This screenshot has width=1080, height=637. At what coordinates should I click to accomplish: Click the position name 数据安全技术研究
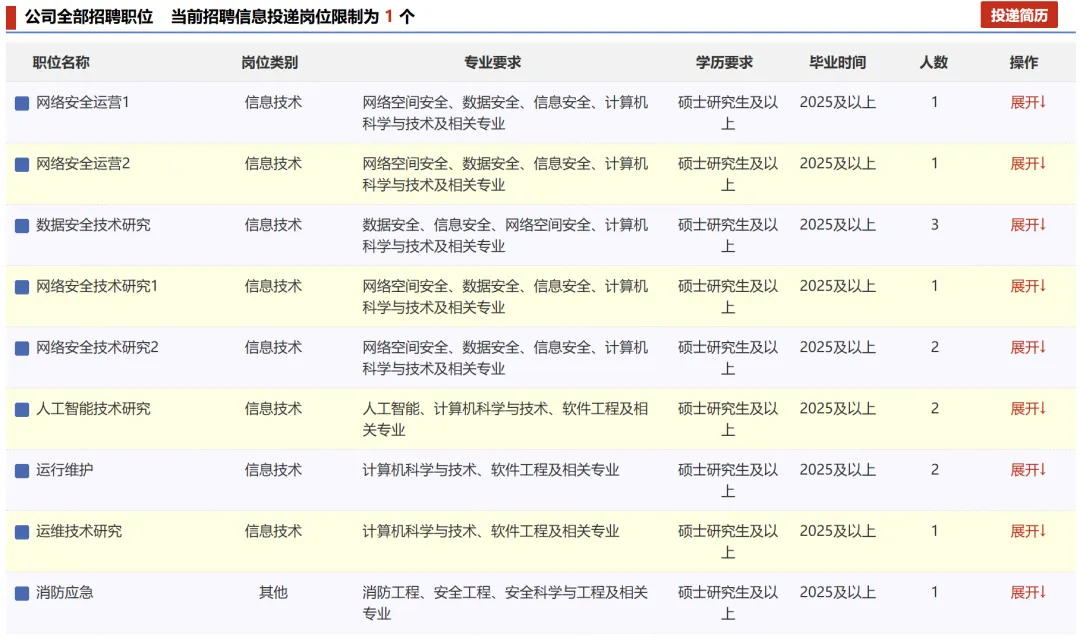[x=93, y=224]
